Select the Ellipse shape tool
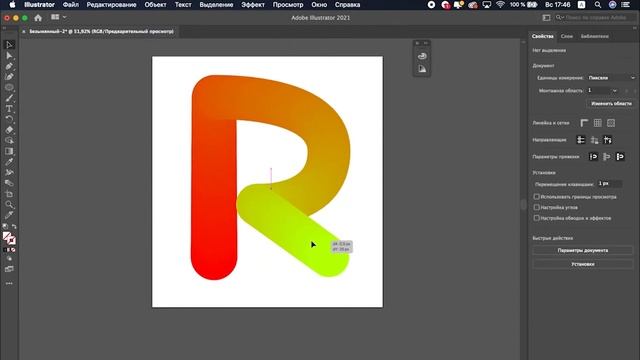Viewport: 640px width, 360px height. pos(9,87)
